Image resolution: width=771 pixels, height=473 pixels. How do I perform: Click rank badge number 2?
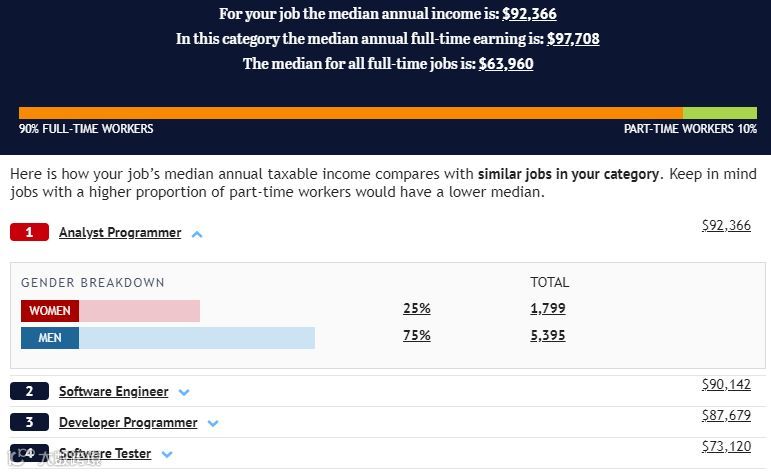(x=29, y=392)
